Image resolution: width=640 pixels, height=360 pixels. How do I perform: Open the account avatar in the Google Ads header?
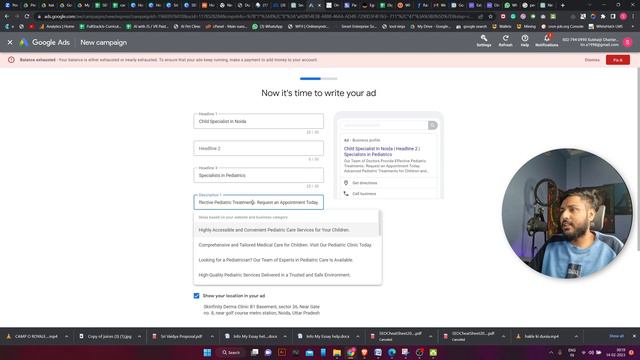point(628,42)
